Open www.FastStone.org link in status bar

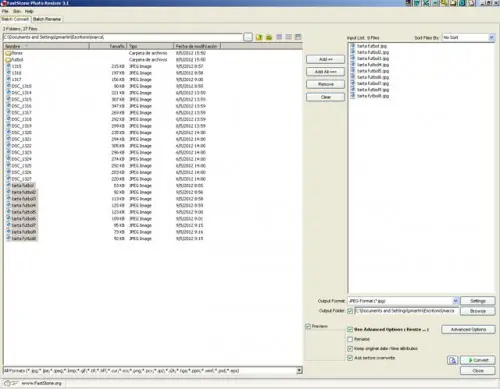click(42, 383)
